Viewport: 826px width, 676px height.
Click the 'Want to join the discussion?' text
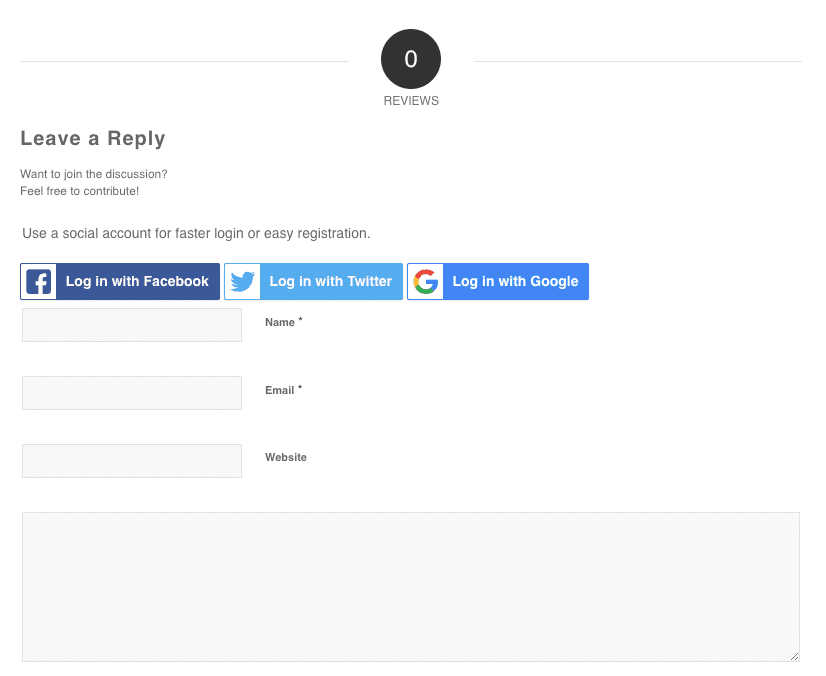point(94,174)
